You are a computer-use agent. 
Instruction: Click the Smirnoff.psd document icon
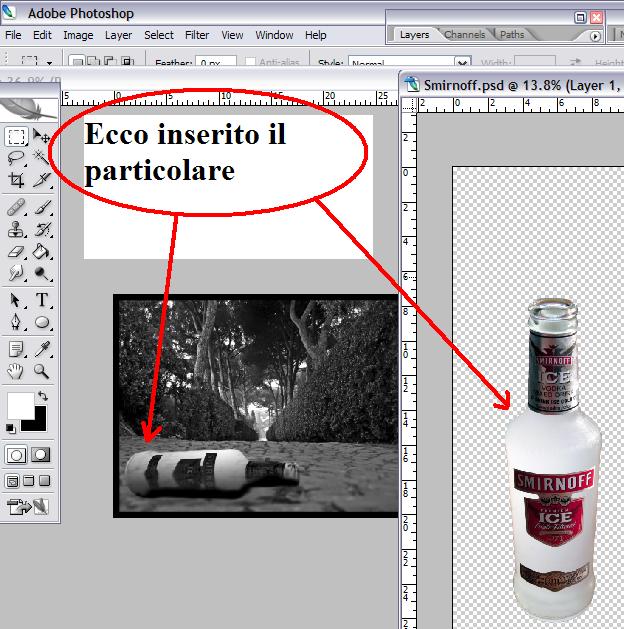tap(411, 84)
